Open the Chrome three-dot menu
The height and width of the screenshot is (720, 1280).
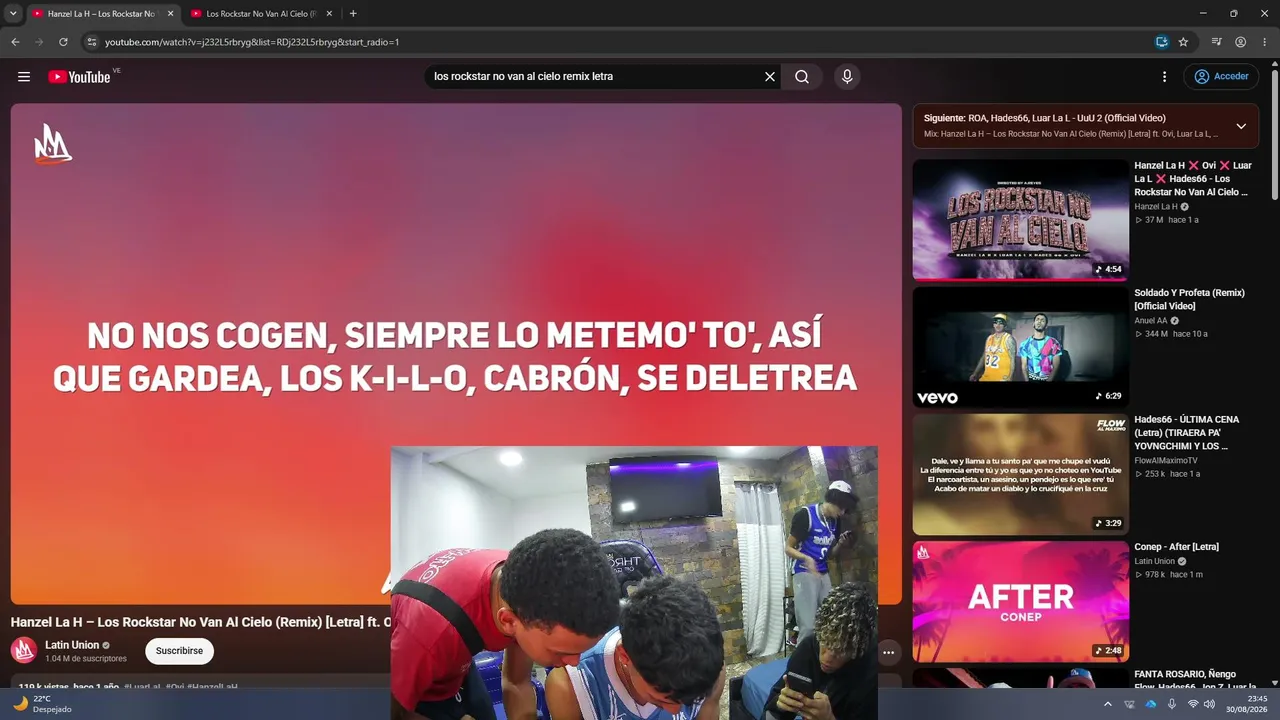(1263, 42)
